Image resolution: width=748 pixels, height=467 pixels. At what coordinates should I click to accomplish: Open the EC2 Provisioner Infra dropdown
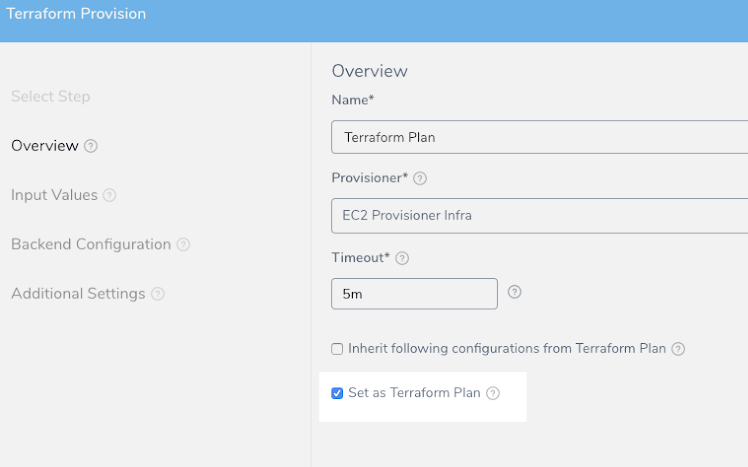coord(540,216)
